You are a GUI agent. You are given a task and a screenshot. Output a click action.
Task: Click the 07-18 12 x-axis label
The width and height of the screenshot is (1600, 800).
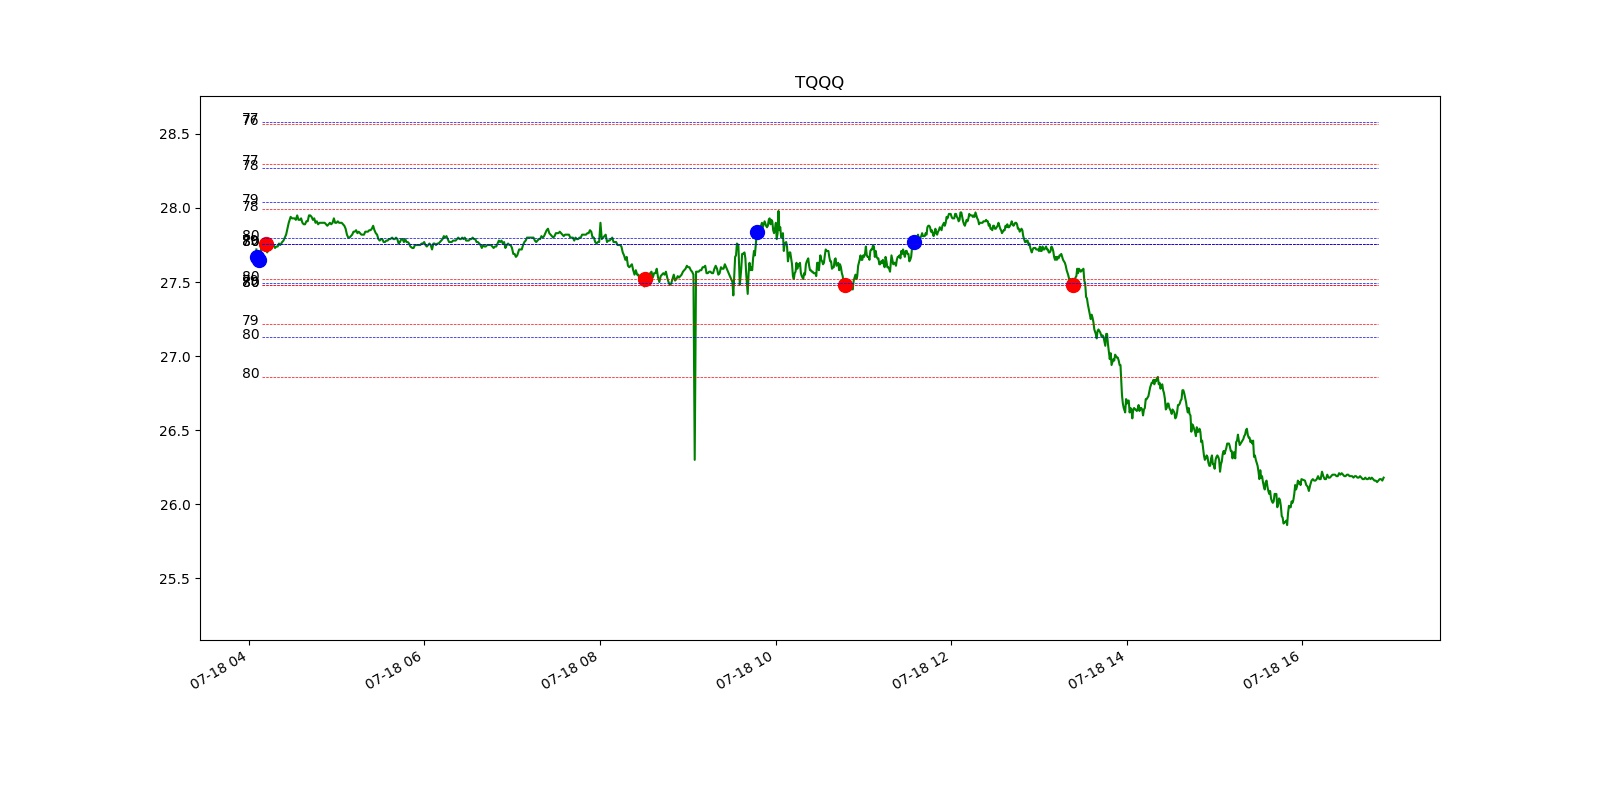coord(920,669)
